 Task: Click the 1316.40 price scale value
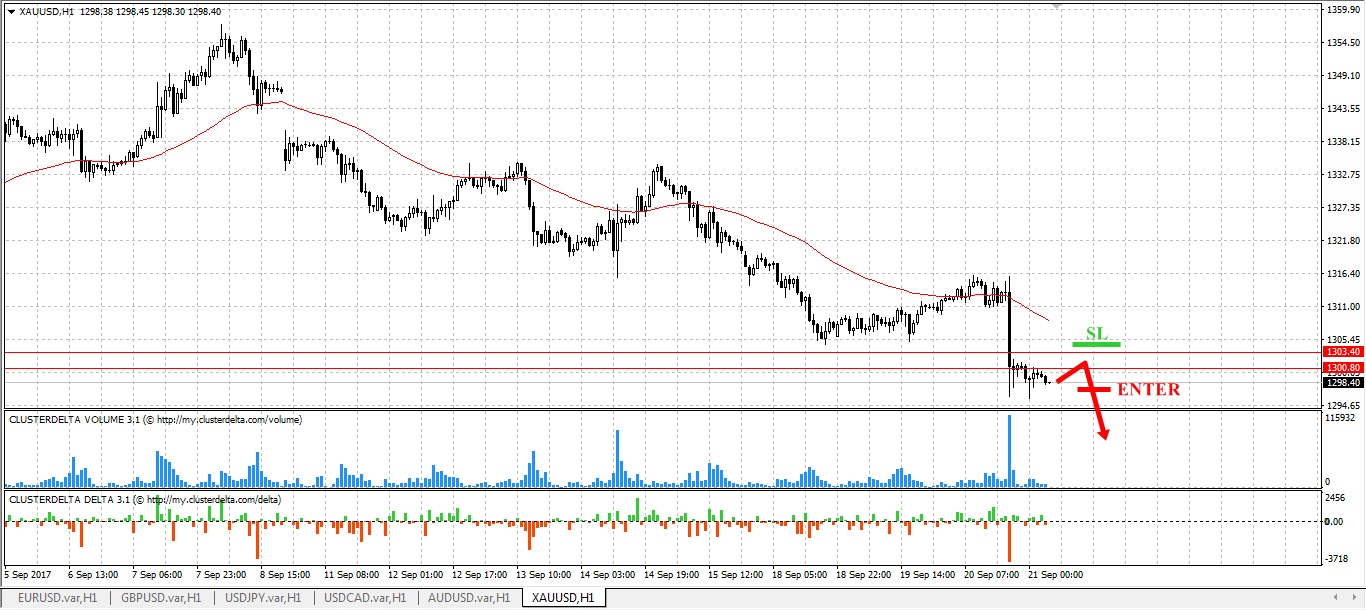tap(1343, 273)
